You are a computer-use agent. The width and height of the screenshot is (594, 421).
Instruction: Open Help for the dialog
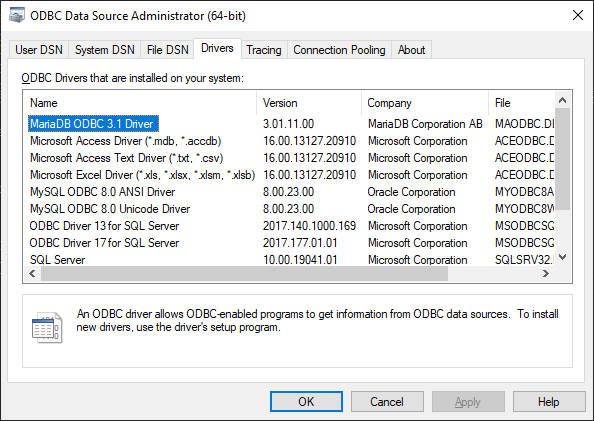coord(549,402)
